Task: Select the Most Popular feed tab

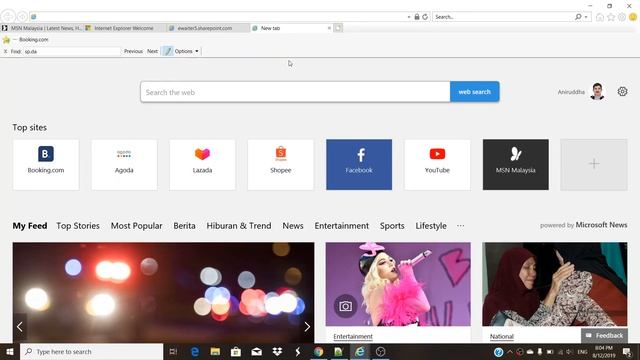Action: [136, 226]
